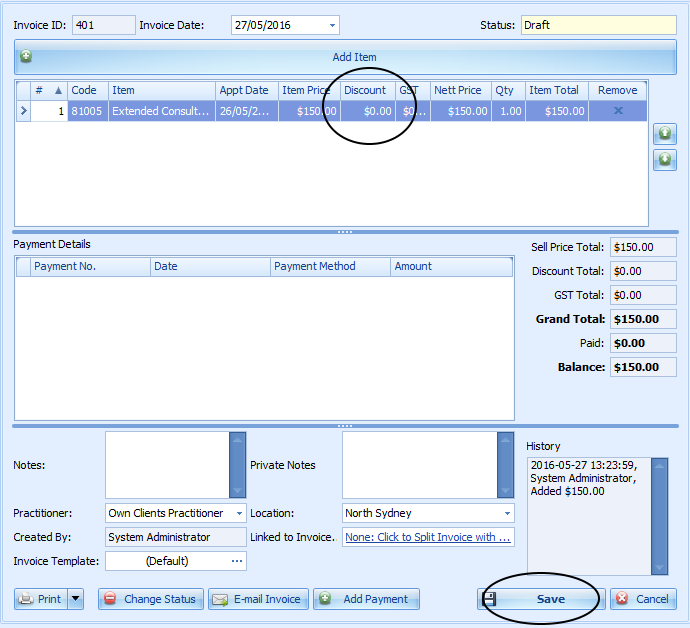
Task: Click the Remove column header
Action: [617, 90]
